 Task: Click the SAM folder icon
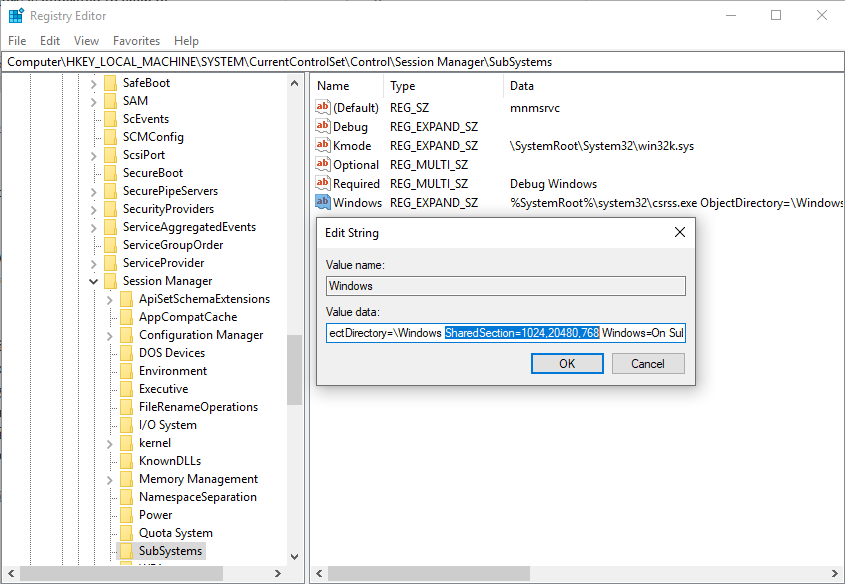pyautogui.click(x=110, y=101)
